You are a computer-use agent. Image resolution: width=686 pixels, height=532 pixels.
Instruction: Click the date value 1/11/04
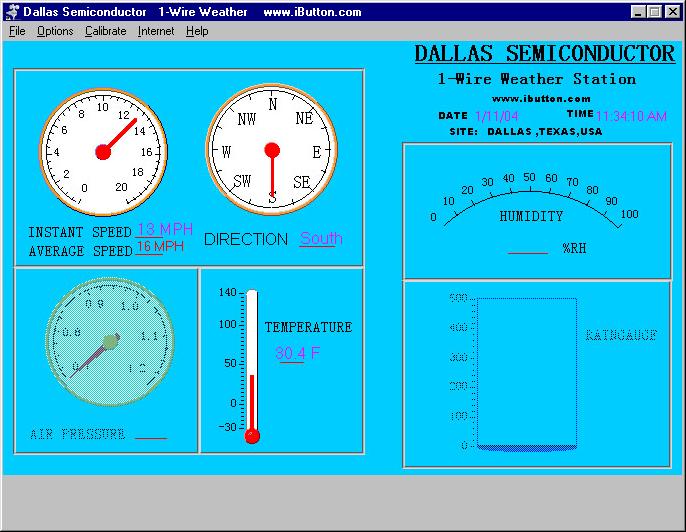tap(497, 116)
